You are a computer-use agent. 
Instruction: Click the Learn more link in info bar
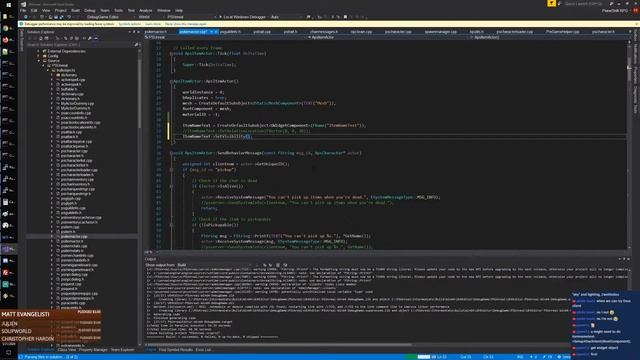(x=153, y=24)
